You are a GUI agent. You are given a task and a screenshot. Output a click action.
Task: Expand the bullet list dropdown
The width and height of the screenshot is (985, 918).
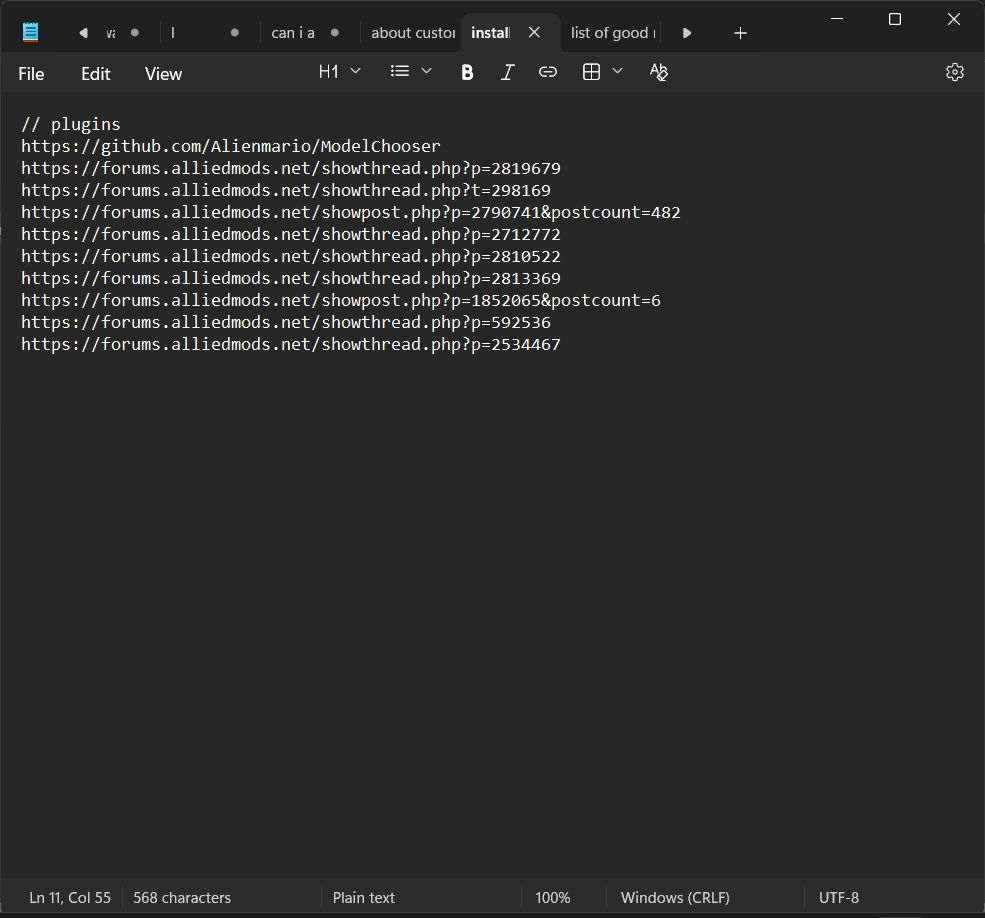(x=411, y=72)
